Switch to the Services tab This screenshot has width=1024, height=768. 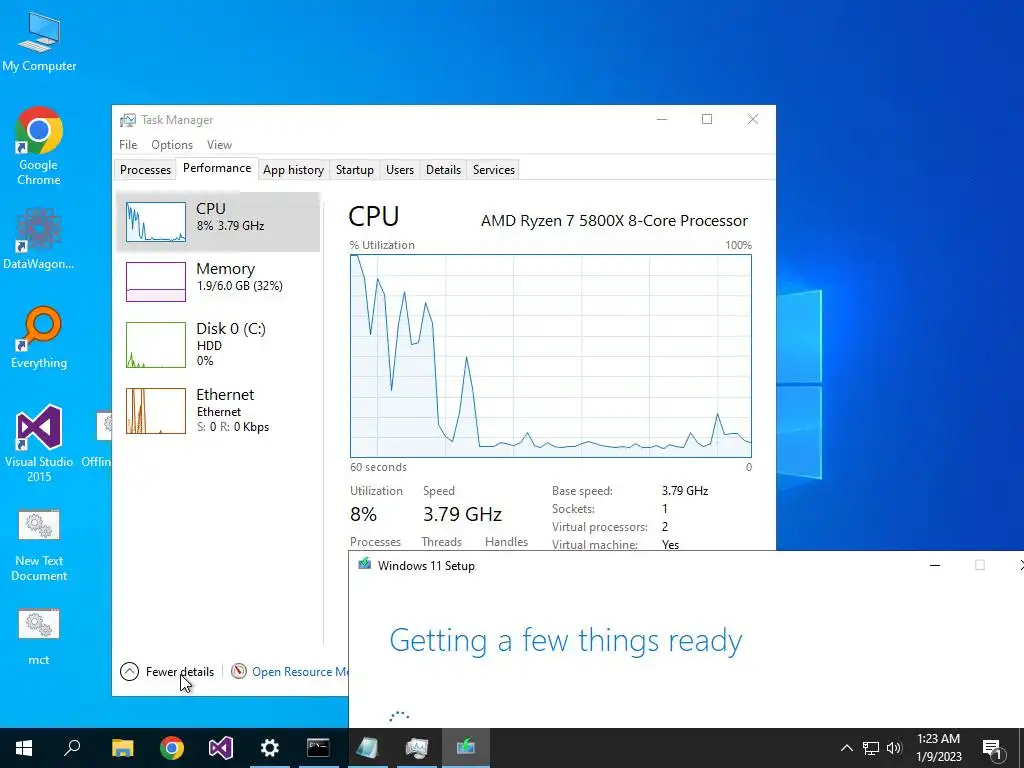(x=494, y=170)
